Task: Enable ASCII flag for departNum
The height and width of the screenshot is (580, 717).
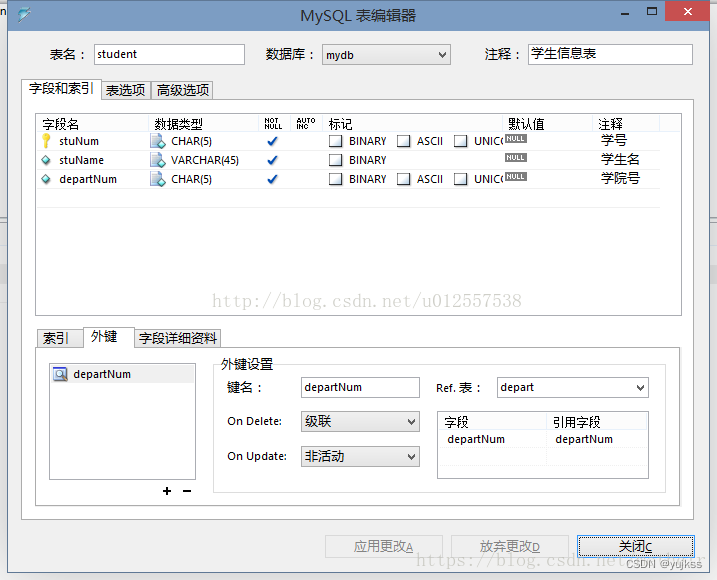Action: tap(403, 179)
